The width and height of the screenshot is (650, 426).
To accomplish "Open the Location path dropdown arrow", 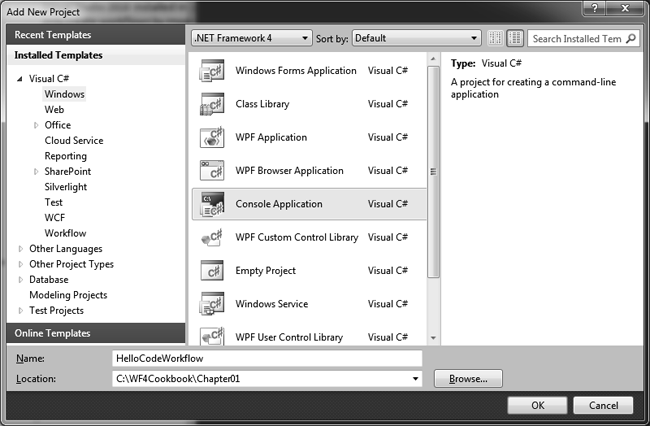I will coord(415,378).
